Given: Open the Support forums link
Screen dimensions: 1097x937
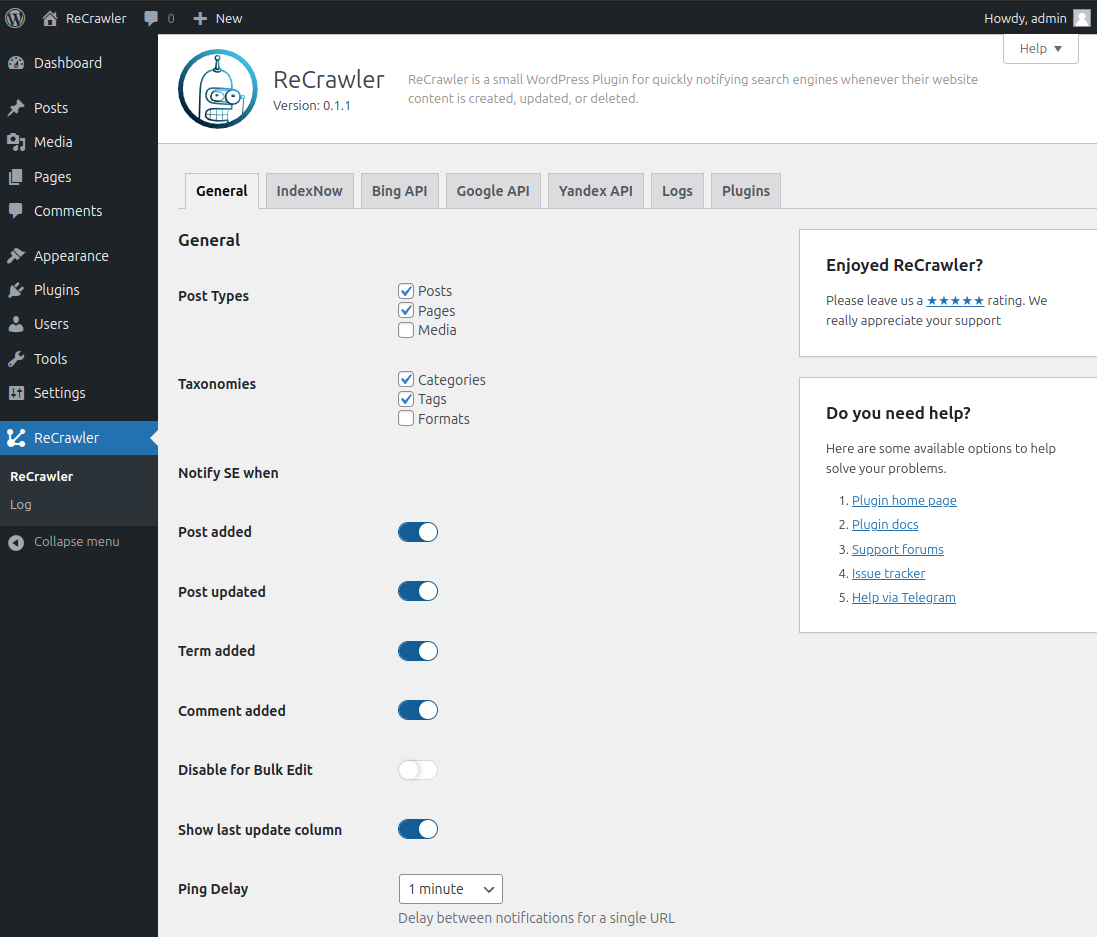Looking at the screenshot, I should click(898, 549).
